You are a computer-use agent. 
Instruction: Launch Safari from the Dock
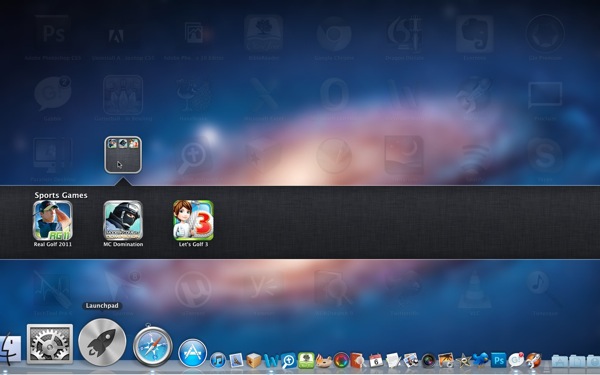pos(153,346)
